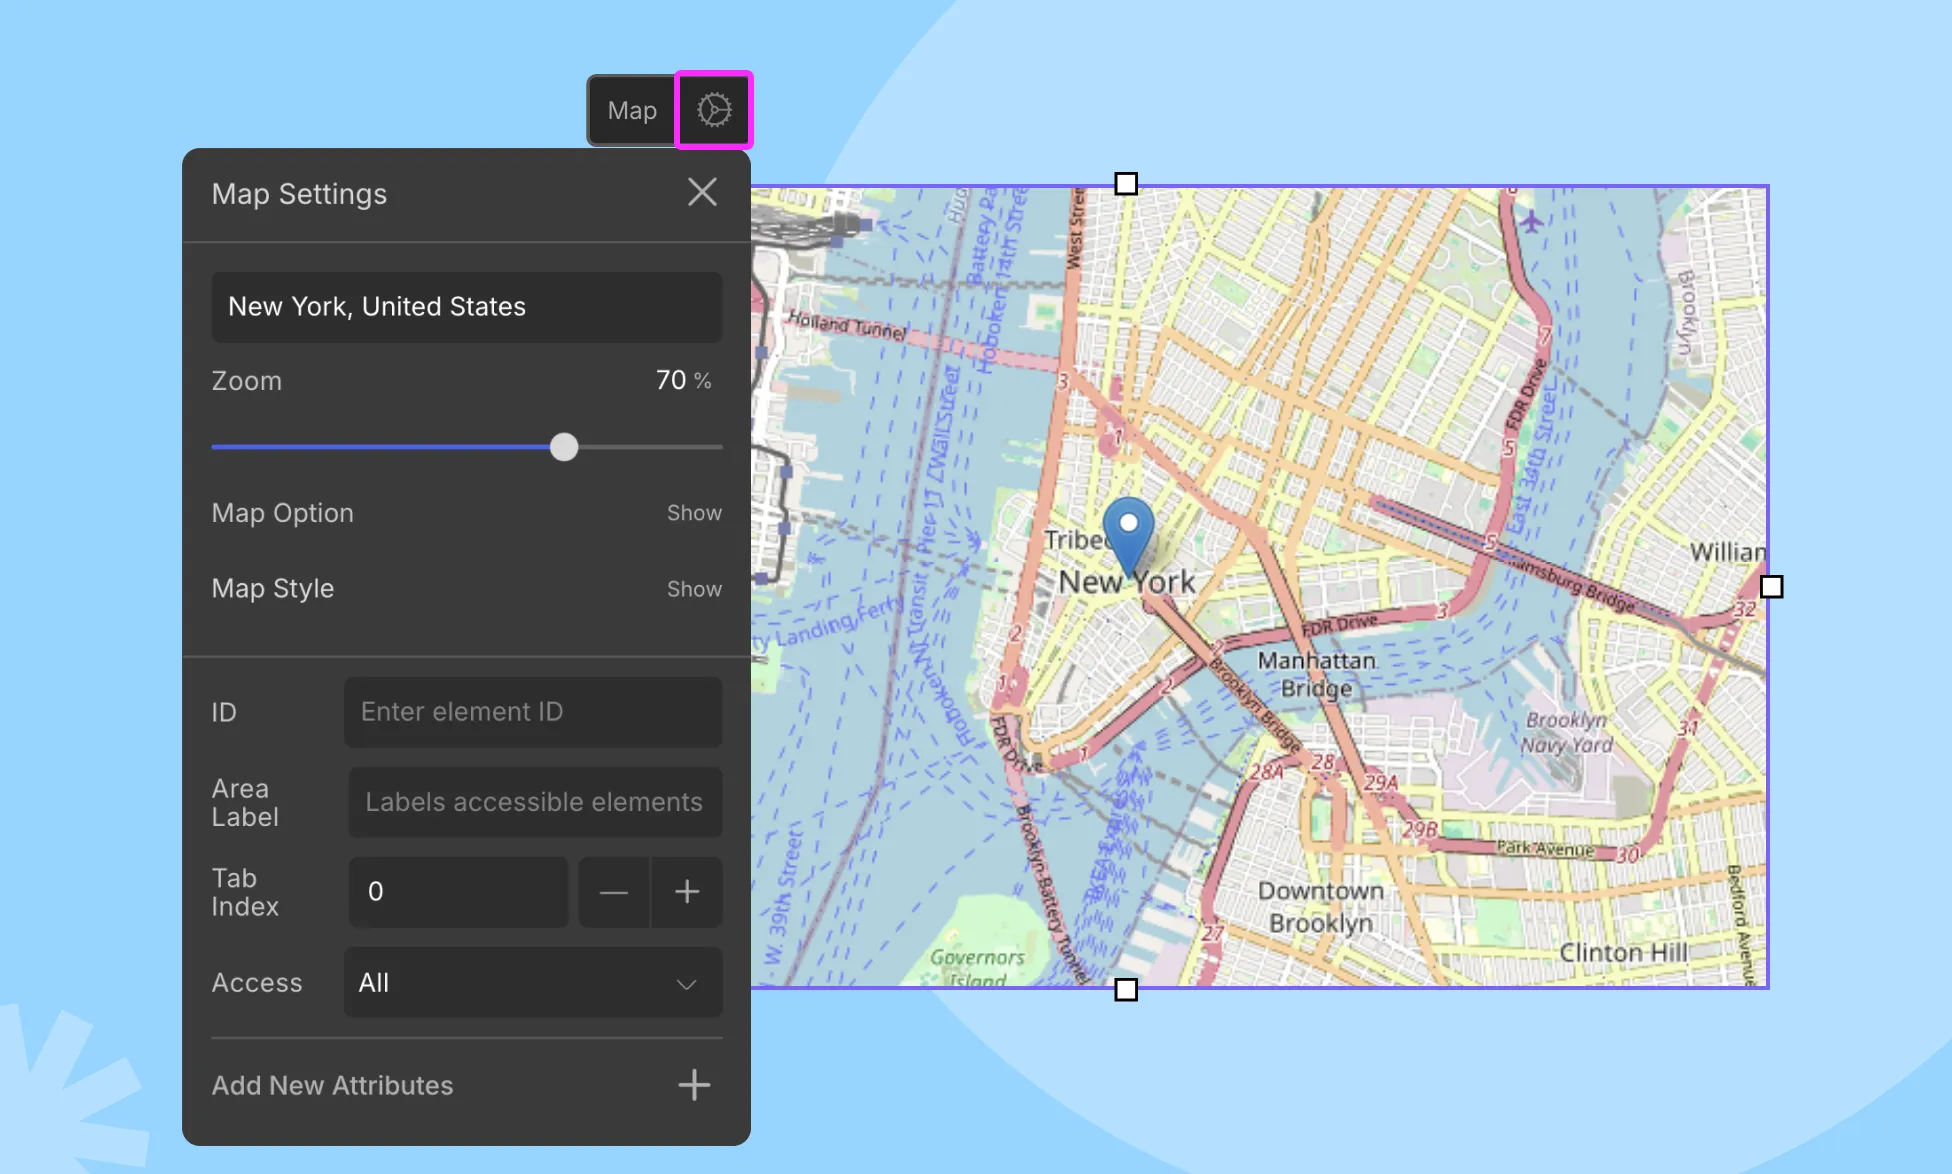The image size is (1952, 1174).
Task: Open the Access dropdown
Action: [x=533, y=983]
